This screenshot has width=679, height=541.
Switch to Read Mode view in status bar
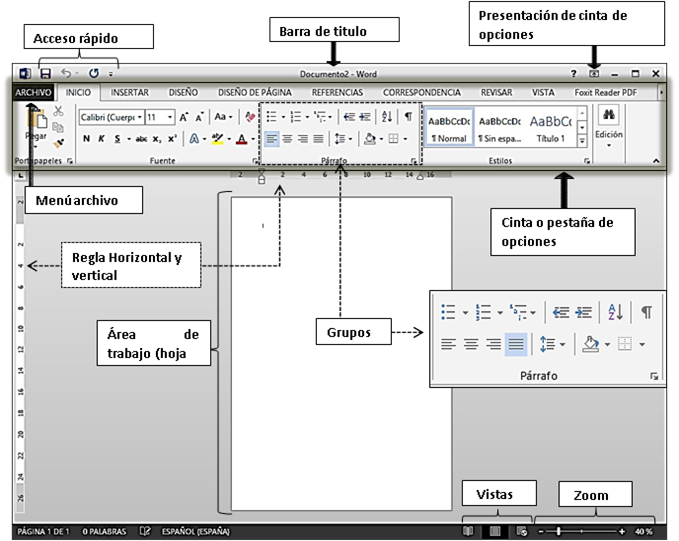coord(468,531)
